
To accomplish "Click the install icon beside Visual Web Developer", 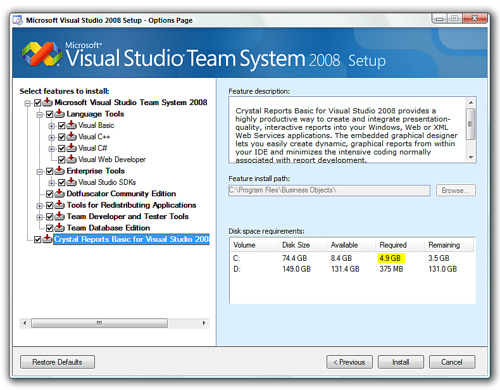I will tap(71, 159).
